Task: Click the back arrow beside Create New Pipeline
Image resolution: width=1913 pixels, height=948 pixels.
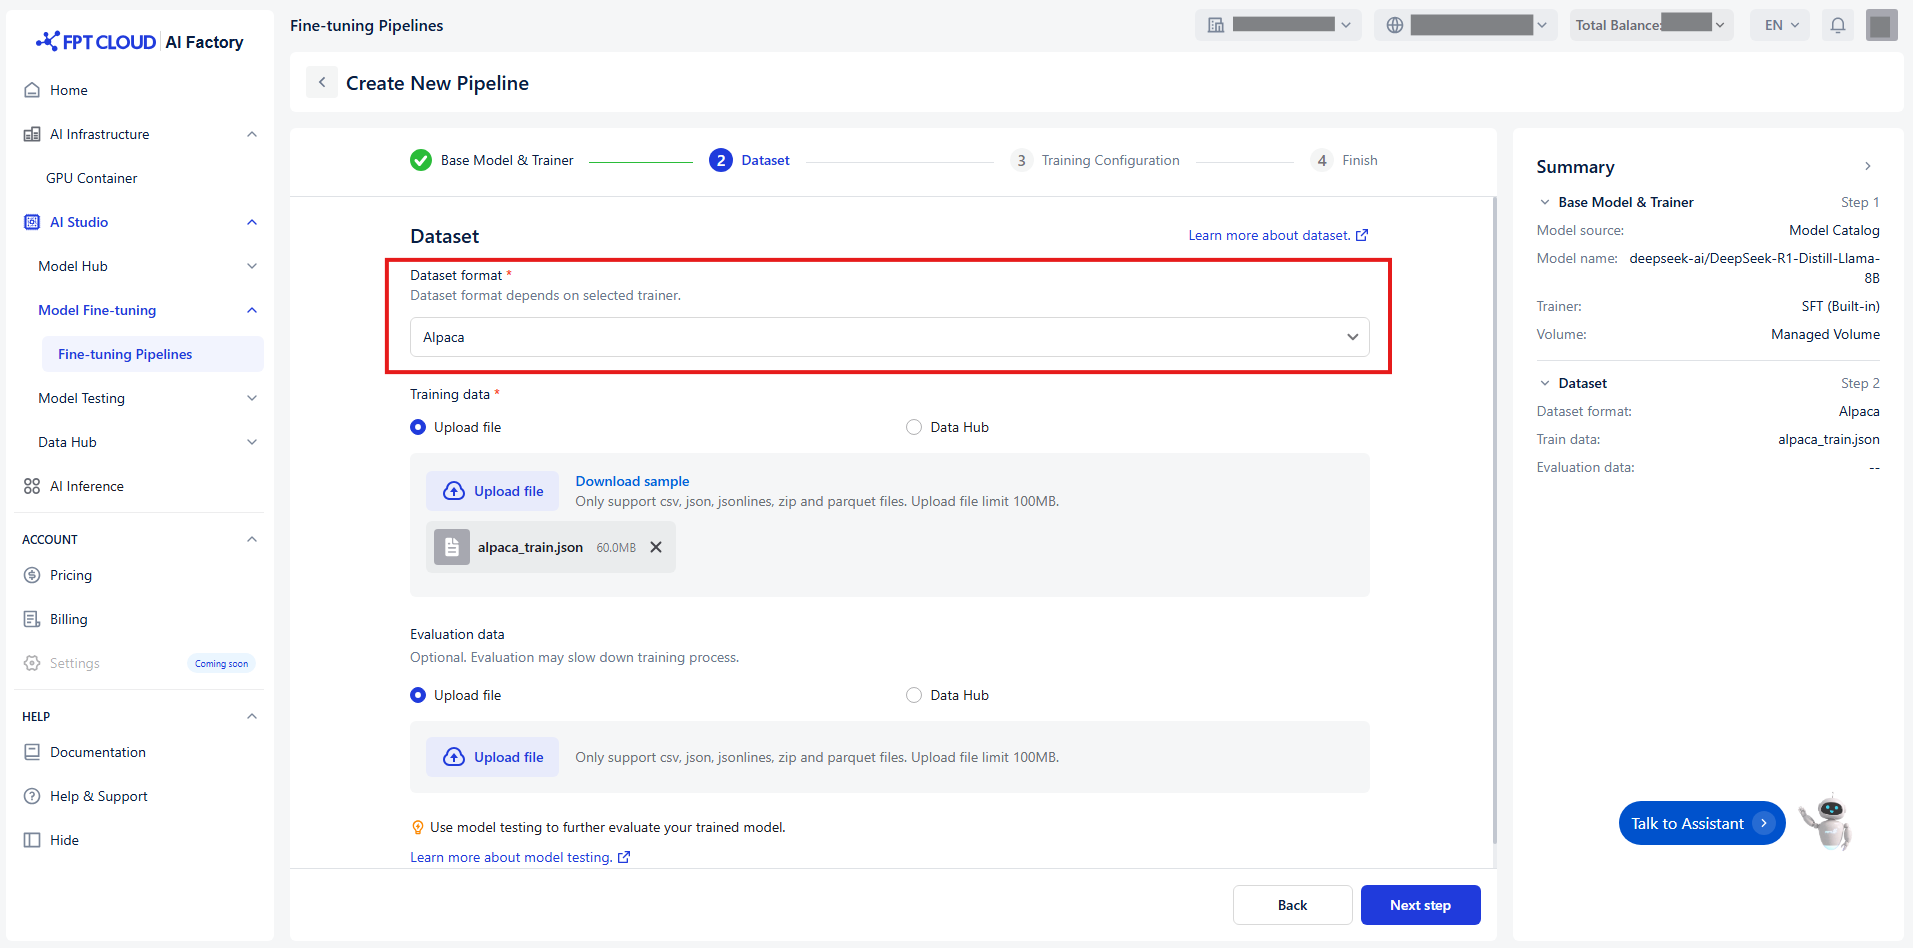Action: (x=322, y=83)
